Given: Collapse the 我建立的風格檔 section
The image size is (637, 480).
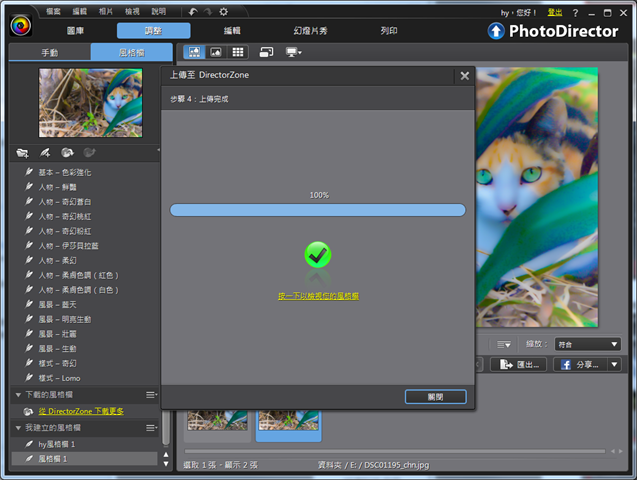Looking at the screenshot, I should (x=18, y=428).
